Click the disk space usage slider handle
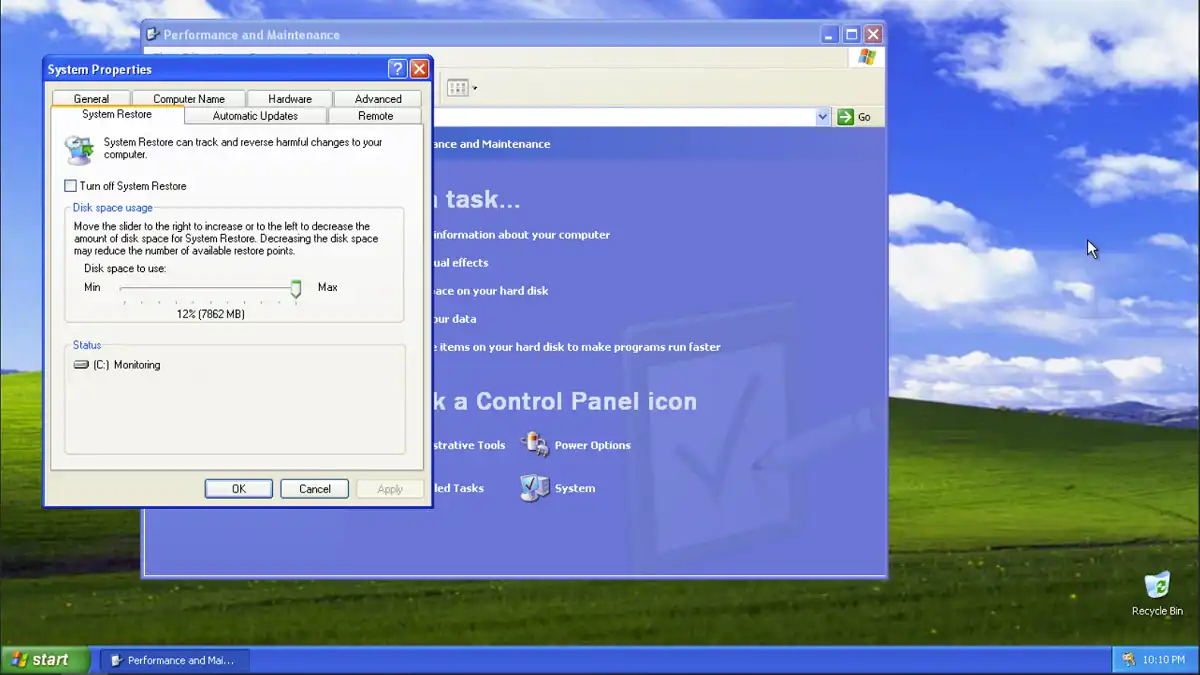Viewport: 1200px width, 675px height. [x=296, y=288]
